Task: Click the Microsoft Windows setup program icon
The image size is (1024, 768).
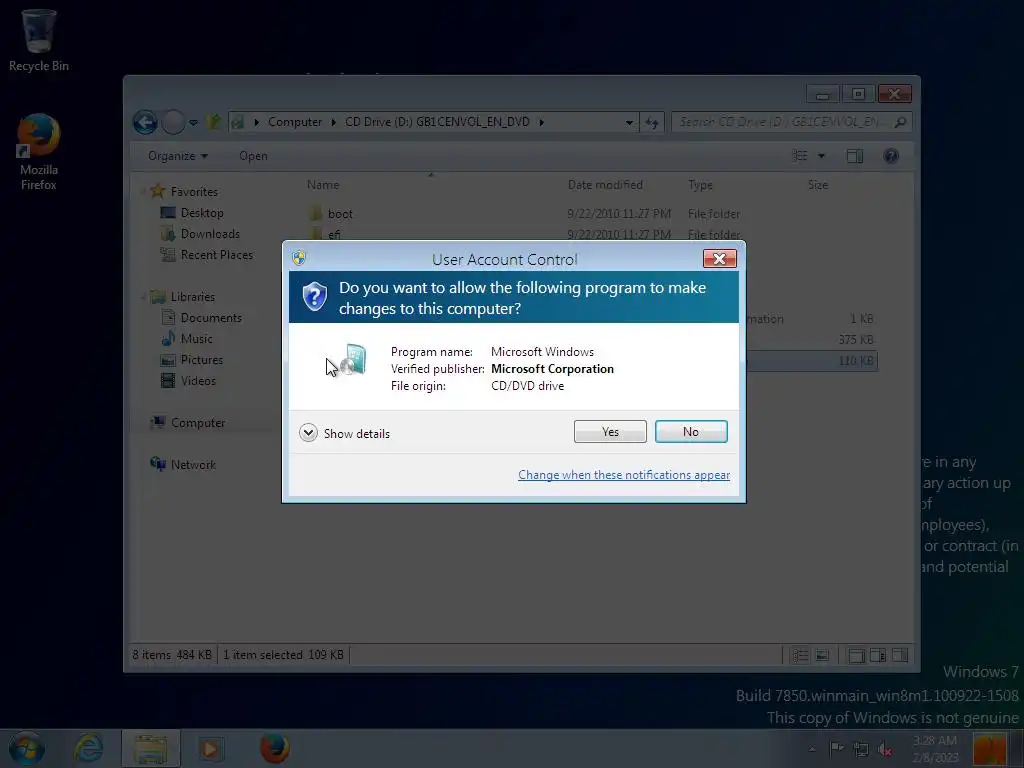Action: pyautogui.click(x=353, y=359)
